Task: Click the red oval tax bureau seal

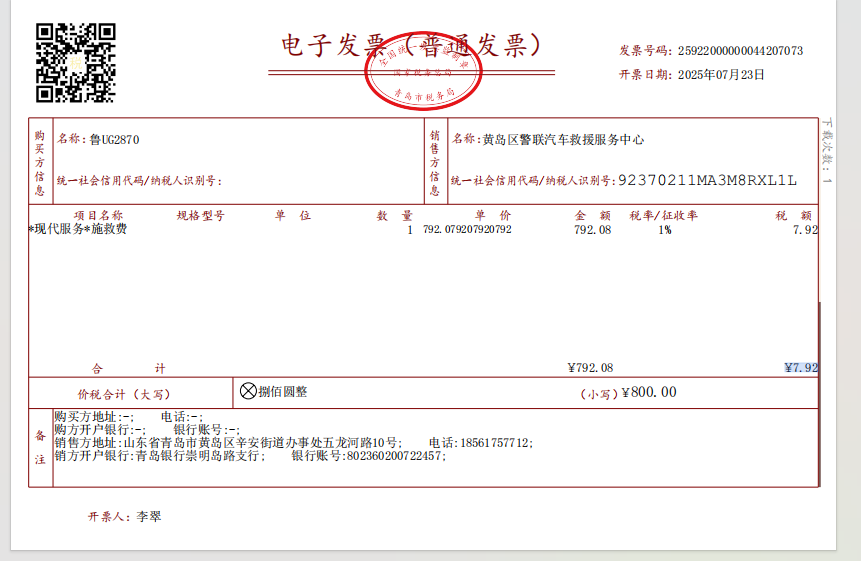Action: [x=424, y=76]
